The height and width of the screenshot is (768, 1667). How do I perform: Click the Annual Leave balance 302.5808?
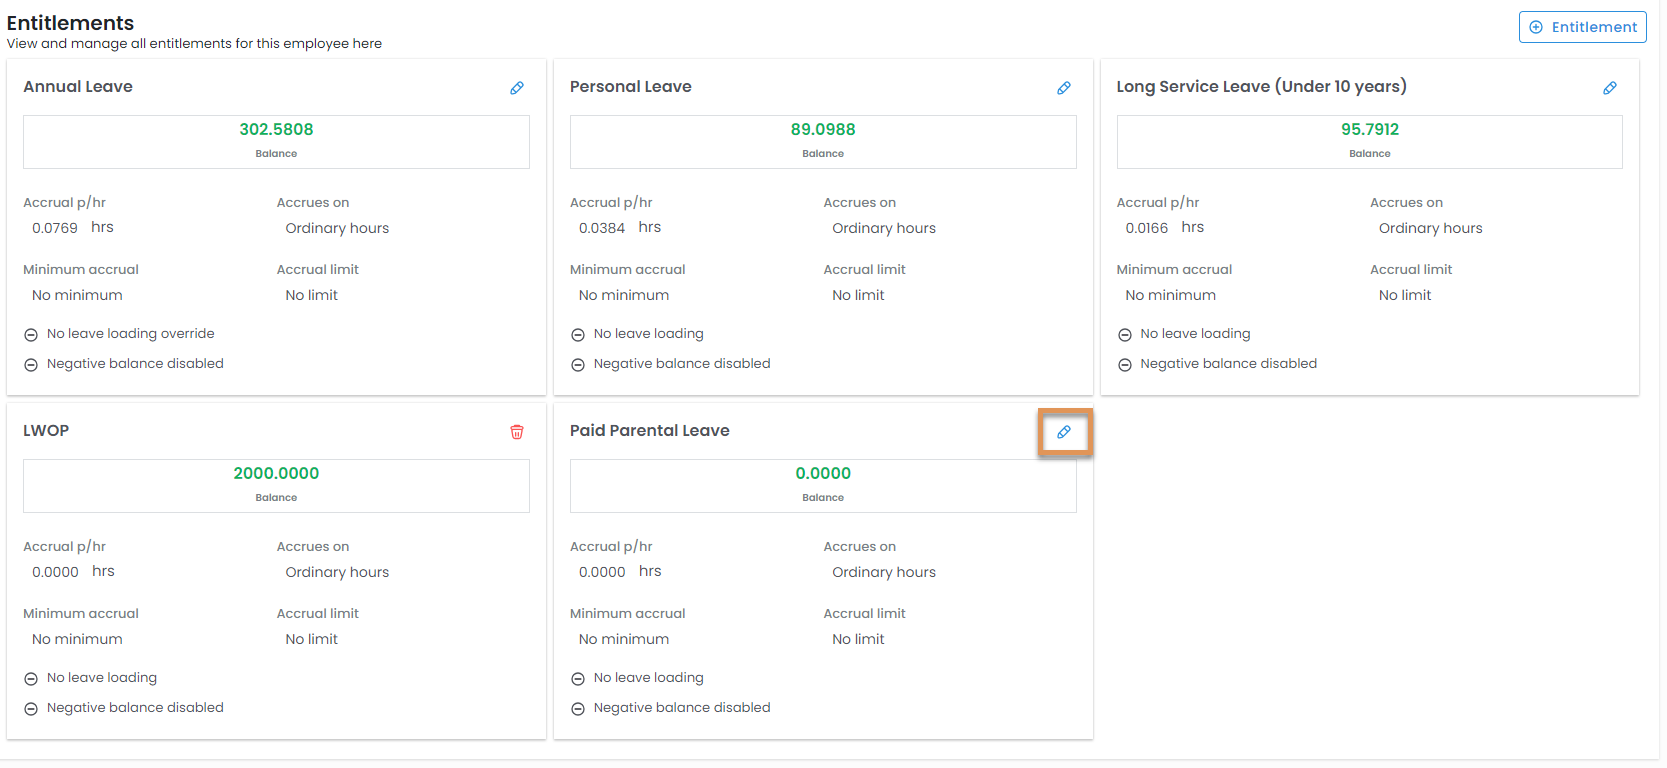pyautogui.click(x=276, y=129)
